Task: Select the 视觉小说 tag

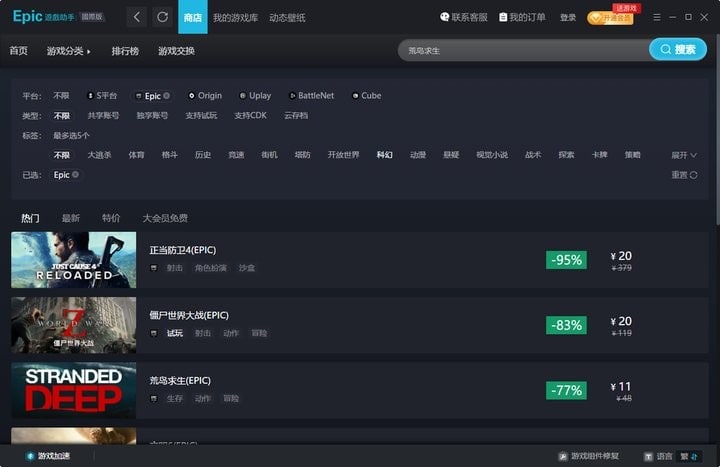Action: [x=492, y=155]
